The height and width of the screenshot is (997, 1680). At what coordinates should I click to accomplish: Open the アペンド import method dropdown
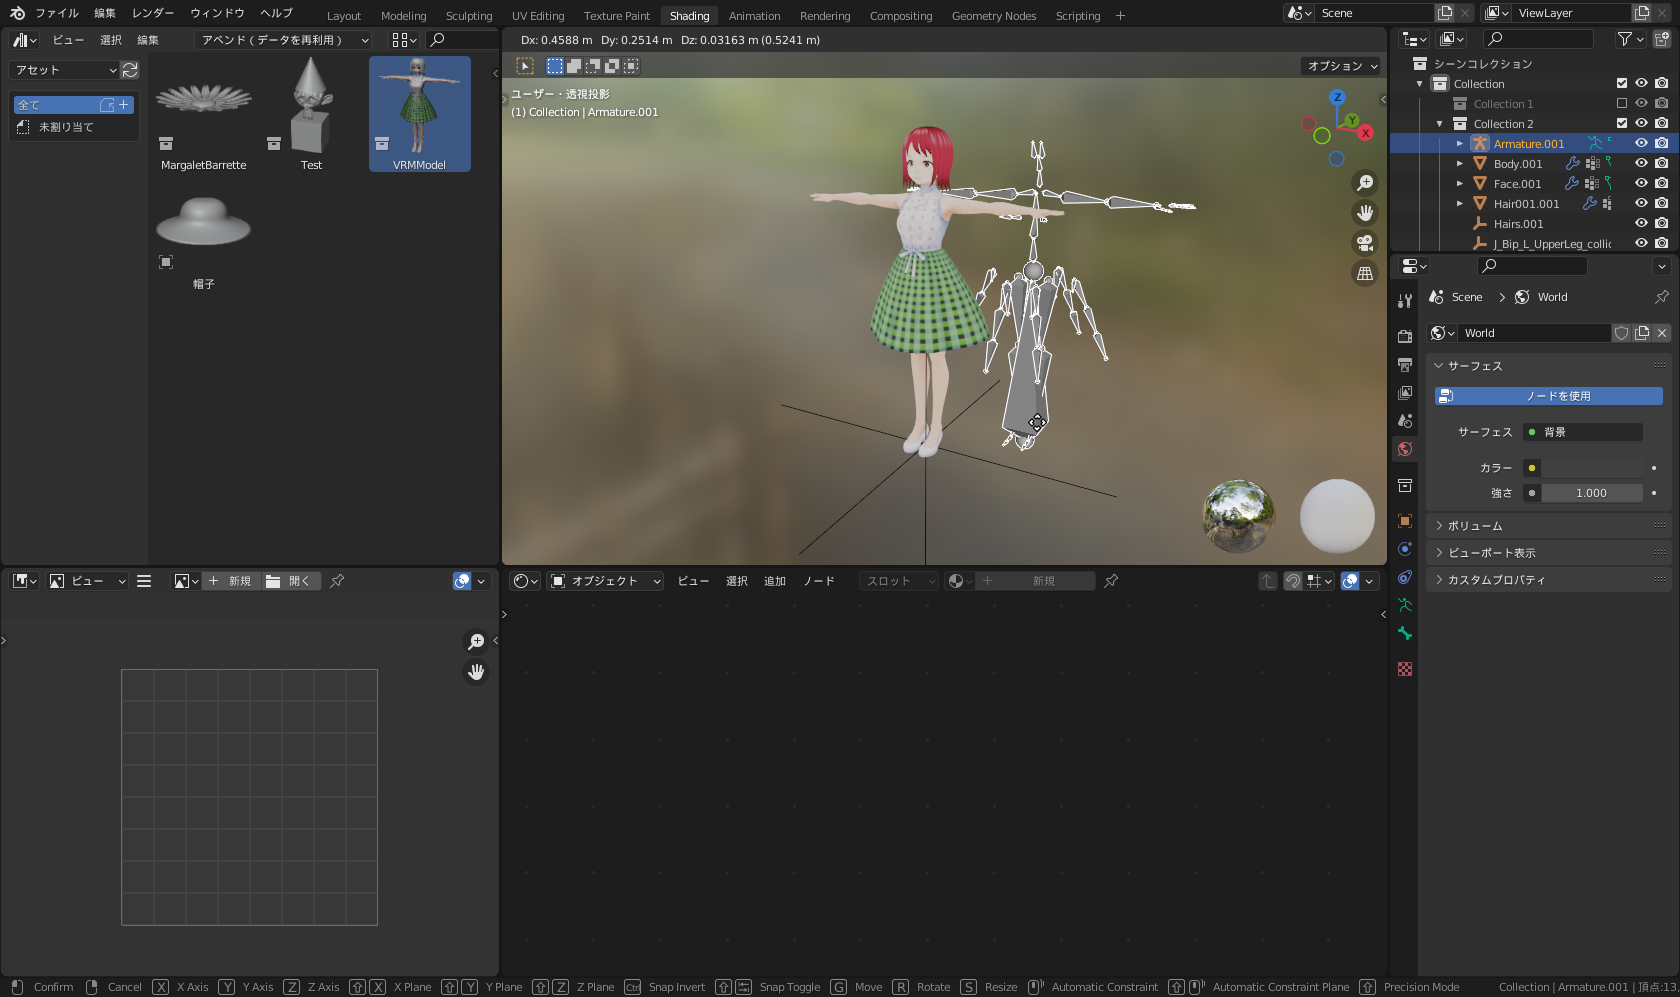pos(284,40)
